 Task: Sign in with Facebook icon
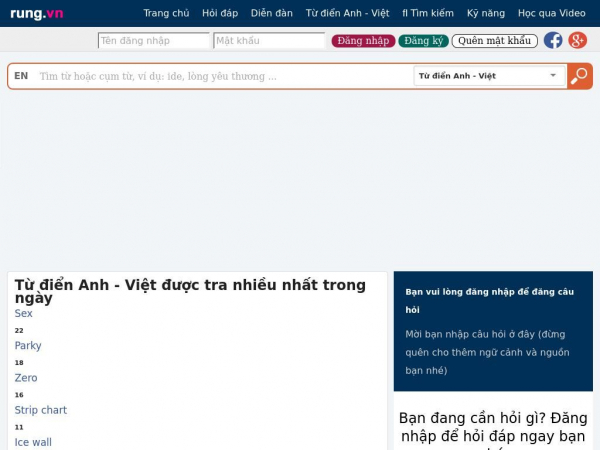553,40
